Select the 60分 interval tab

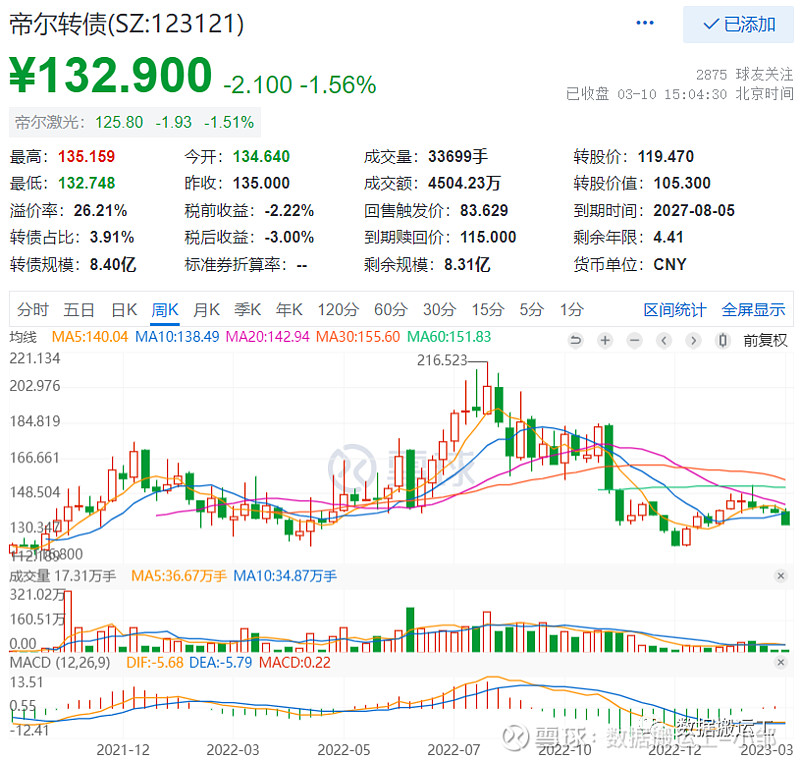(x=391, y=309)
